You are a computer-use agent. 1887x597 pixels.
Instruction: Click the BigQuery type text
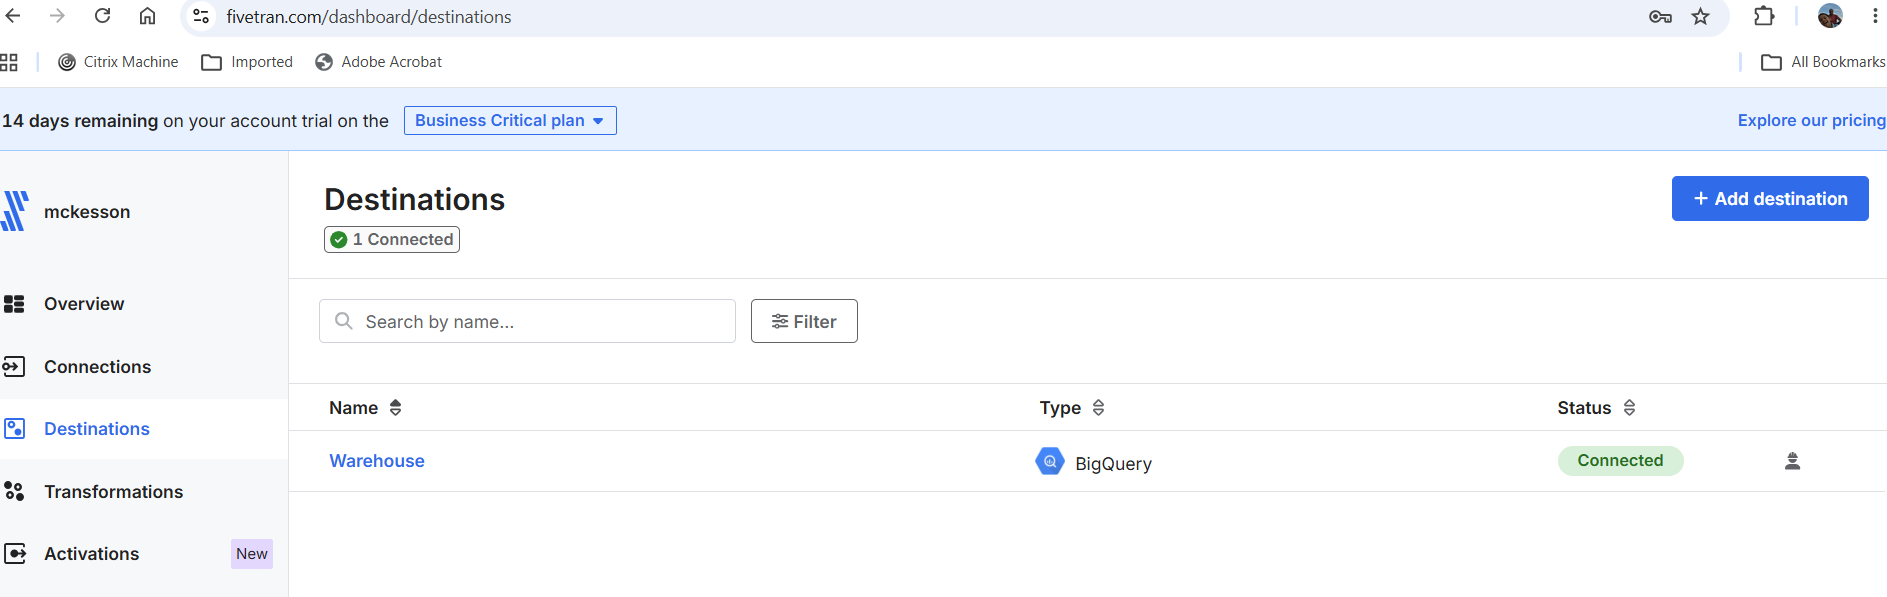[1113, 464]
